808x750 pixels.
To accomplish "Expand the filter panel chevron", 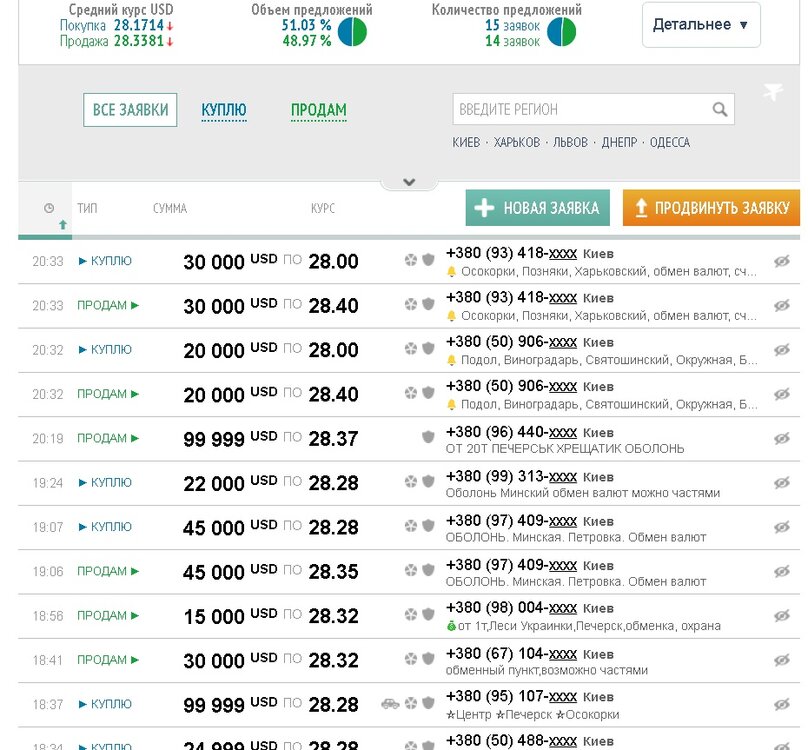I will (x=408, y=182).
